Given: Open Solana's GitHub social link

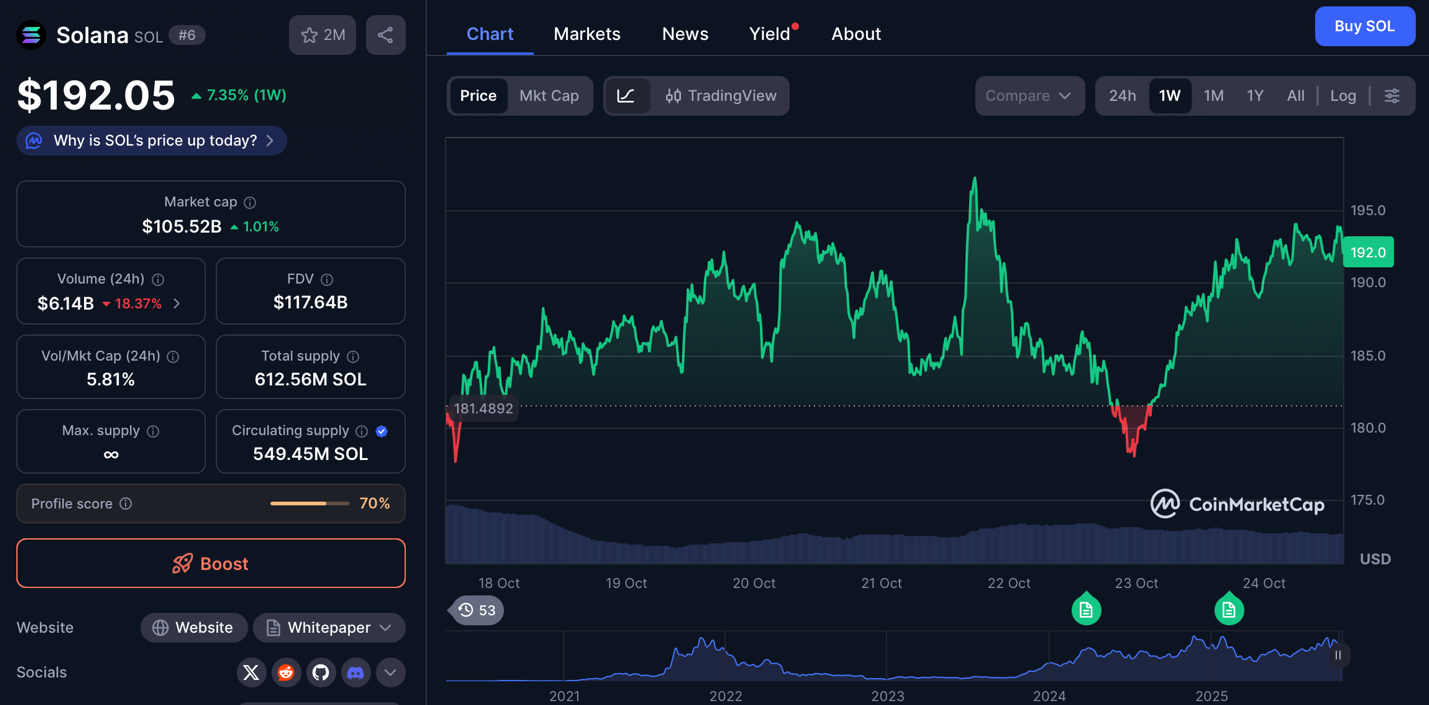Looking at the screenshot, I should [x=321, y=672].
